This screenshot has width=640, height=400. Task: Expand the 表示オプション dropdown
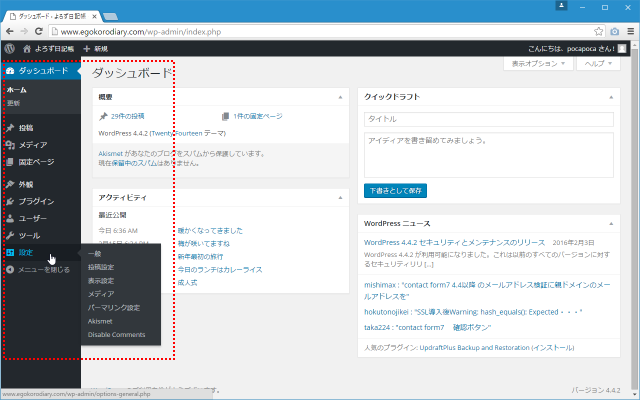click(x=539, y=63)
